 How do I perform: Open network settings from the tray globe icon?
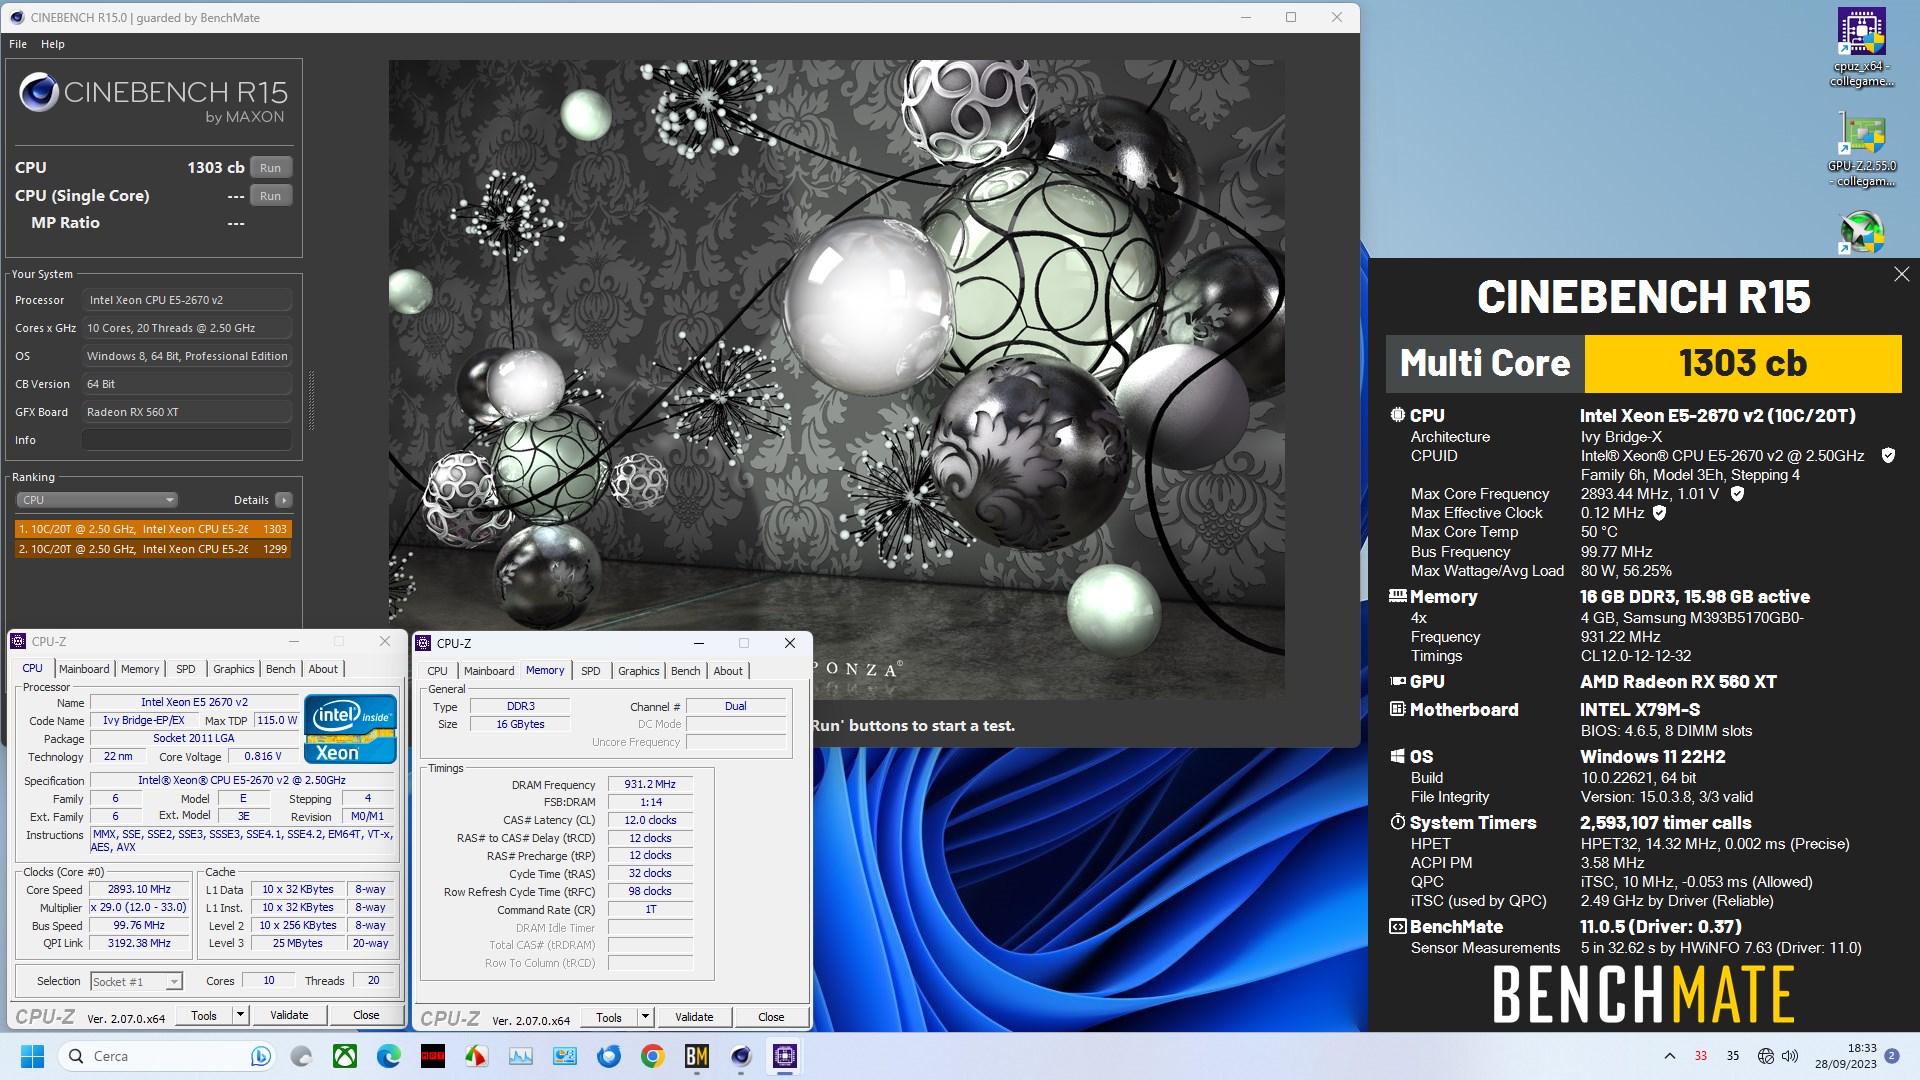click(x=1766, y=1056)
